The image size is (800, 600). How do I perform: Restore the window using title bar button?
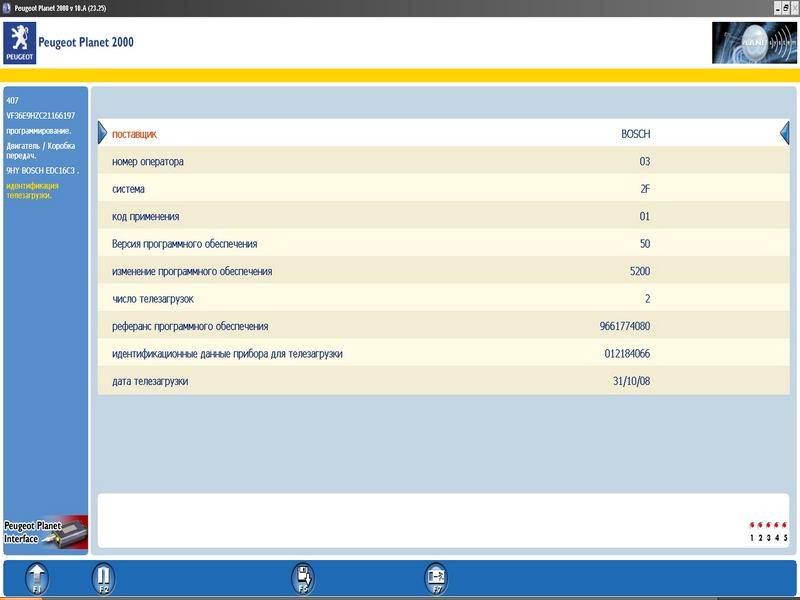point(783,7)
